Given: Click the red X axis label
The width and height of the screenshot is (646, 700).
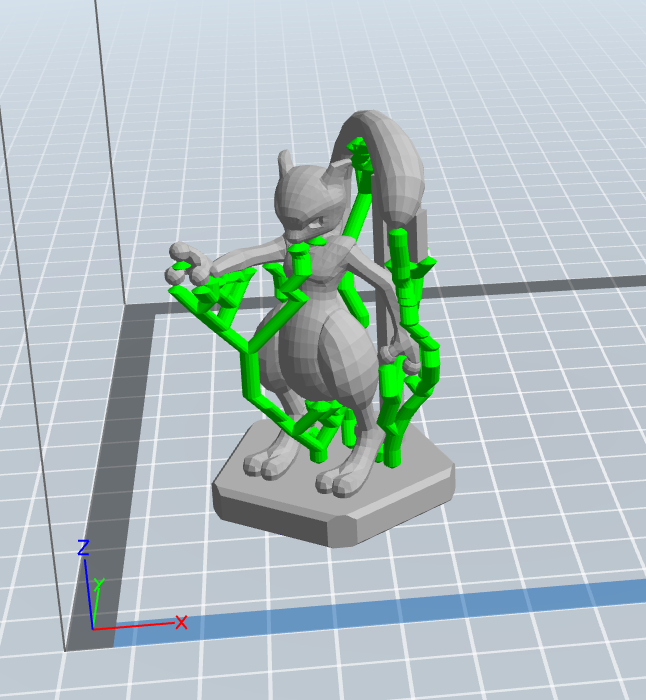Looking at the screenshot, I should tap(181, 622).
